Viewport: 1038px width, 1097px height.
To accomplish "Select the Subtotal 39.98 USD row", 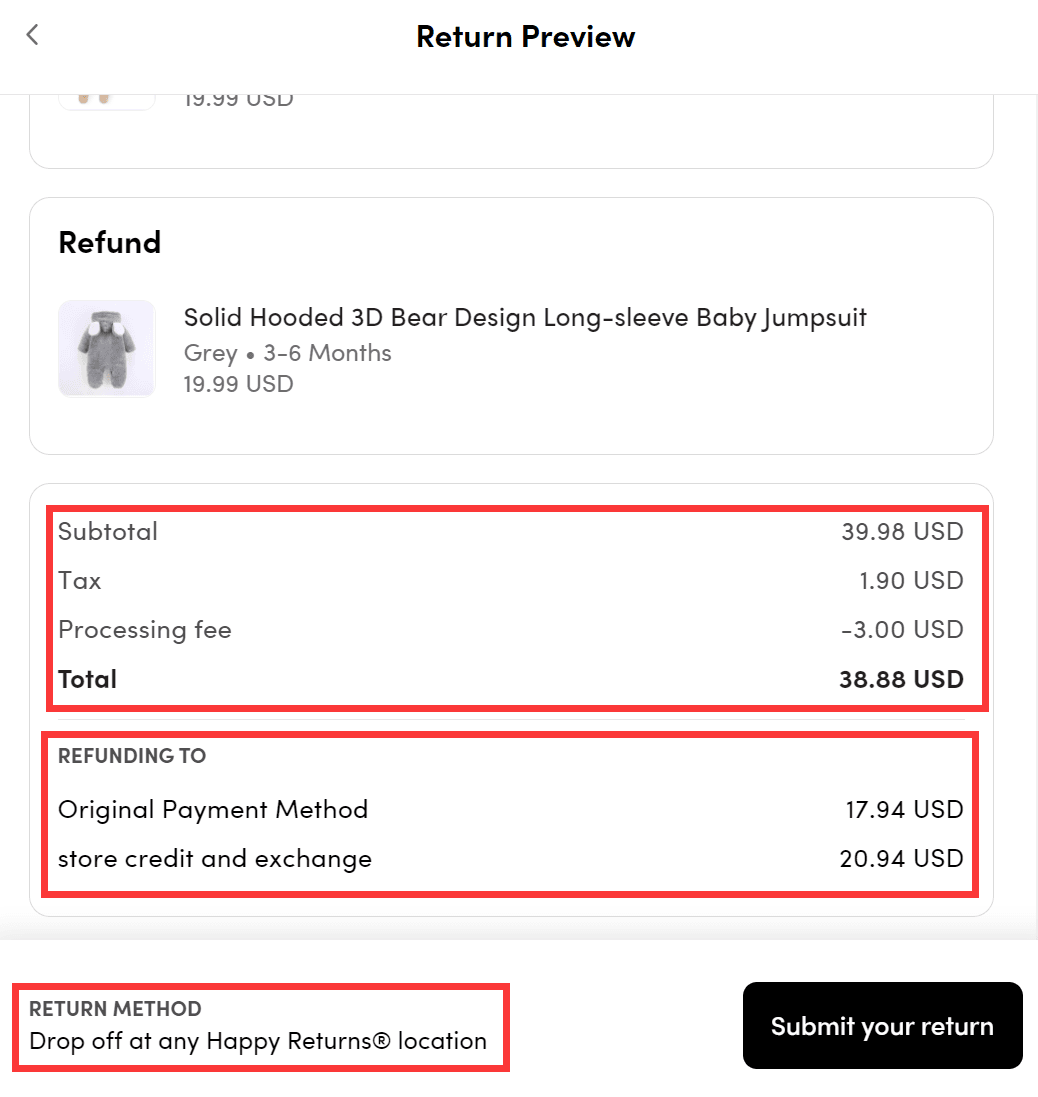I will [x=511, y=532].
